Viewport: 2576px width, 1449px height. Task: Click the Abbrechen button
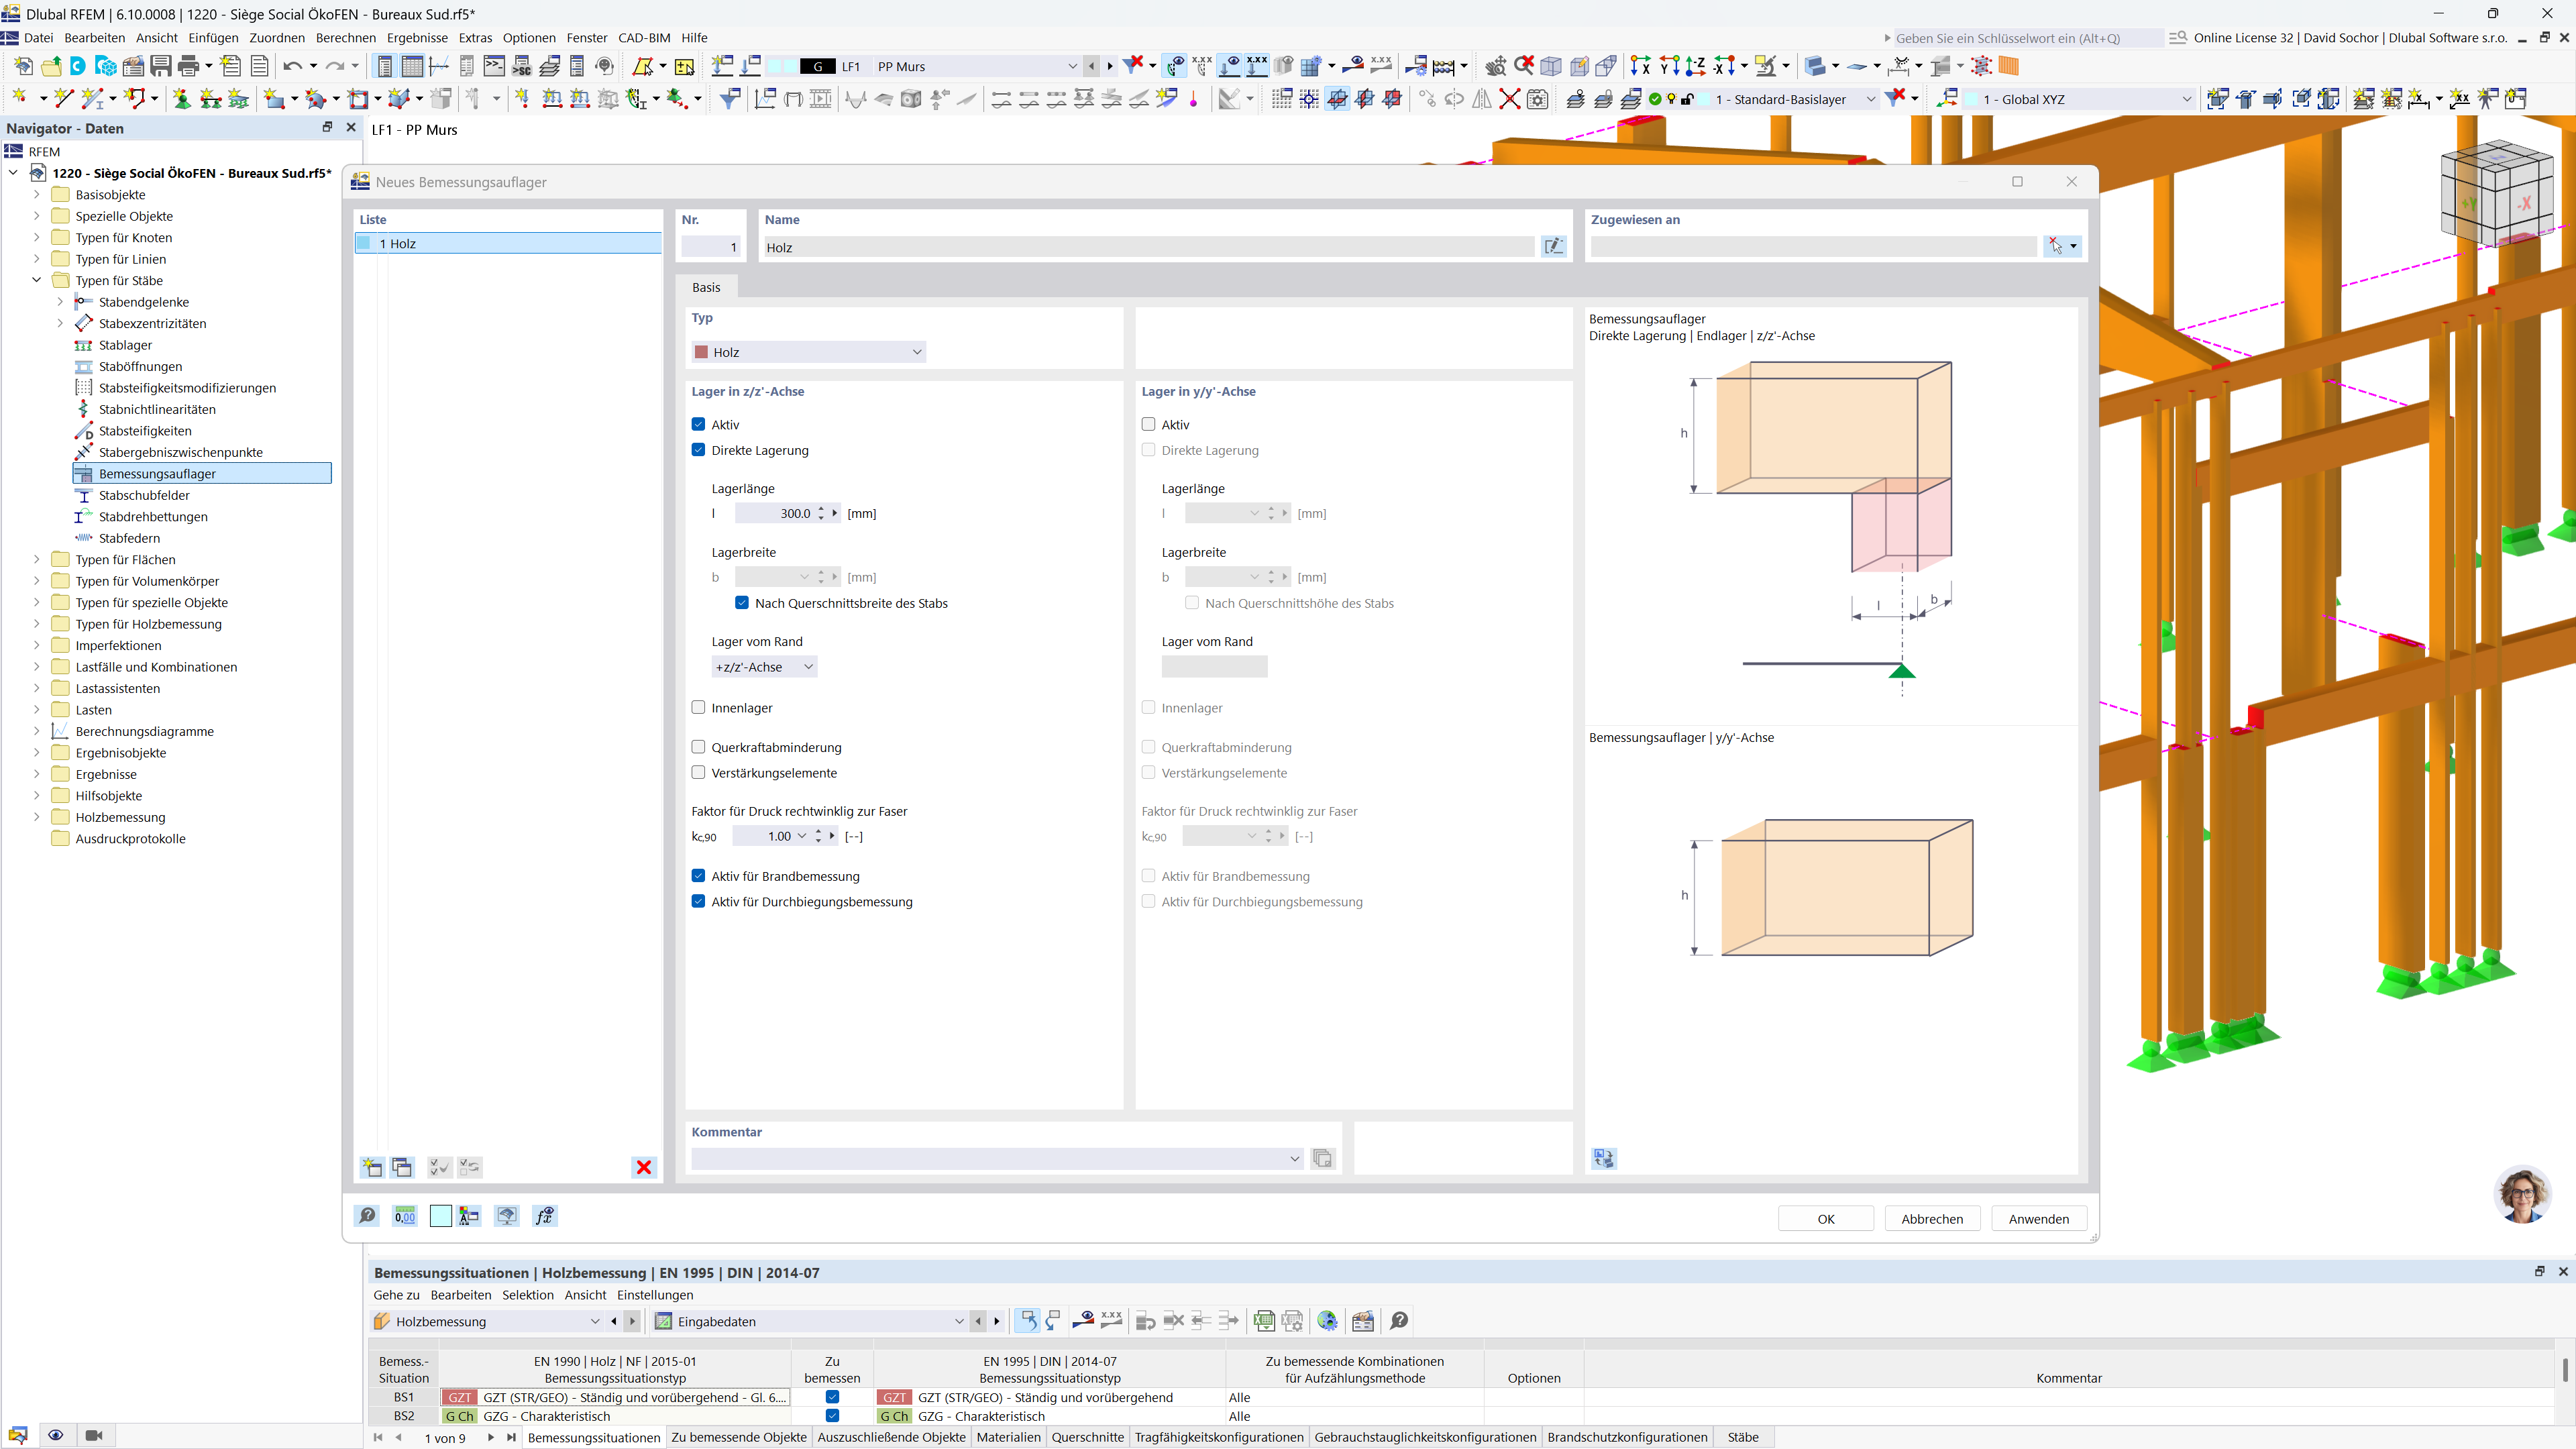point(1931,1218)
